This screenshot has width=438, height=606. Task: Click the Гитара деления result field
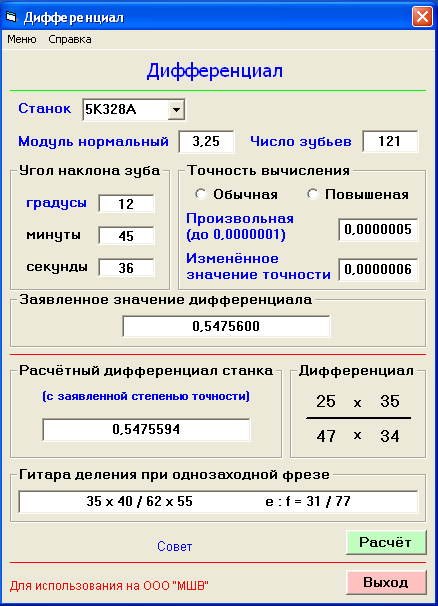click(218, 502)
